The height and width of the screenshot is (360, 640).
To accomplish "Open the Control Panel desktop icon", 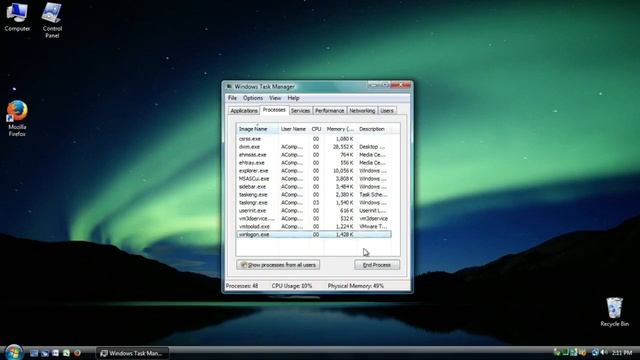I will (52, 20).
